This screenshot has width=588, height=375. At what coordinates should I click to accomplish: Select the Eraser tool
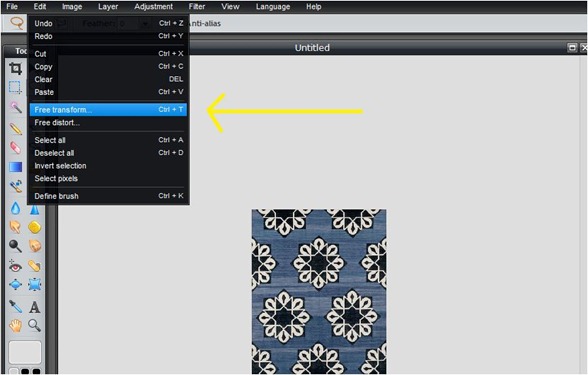(15, 148)
